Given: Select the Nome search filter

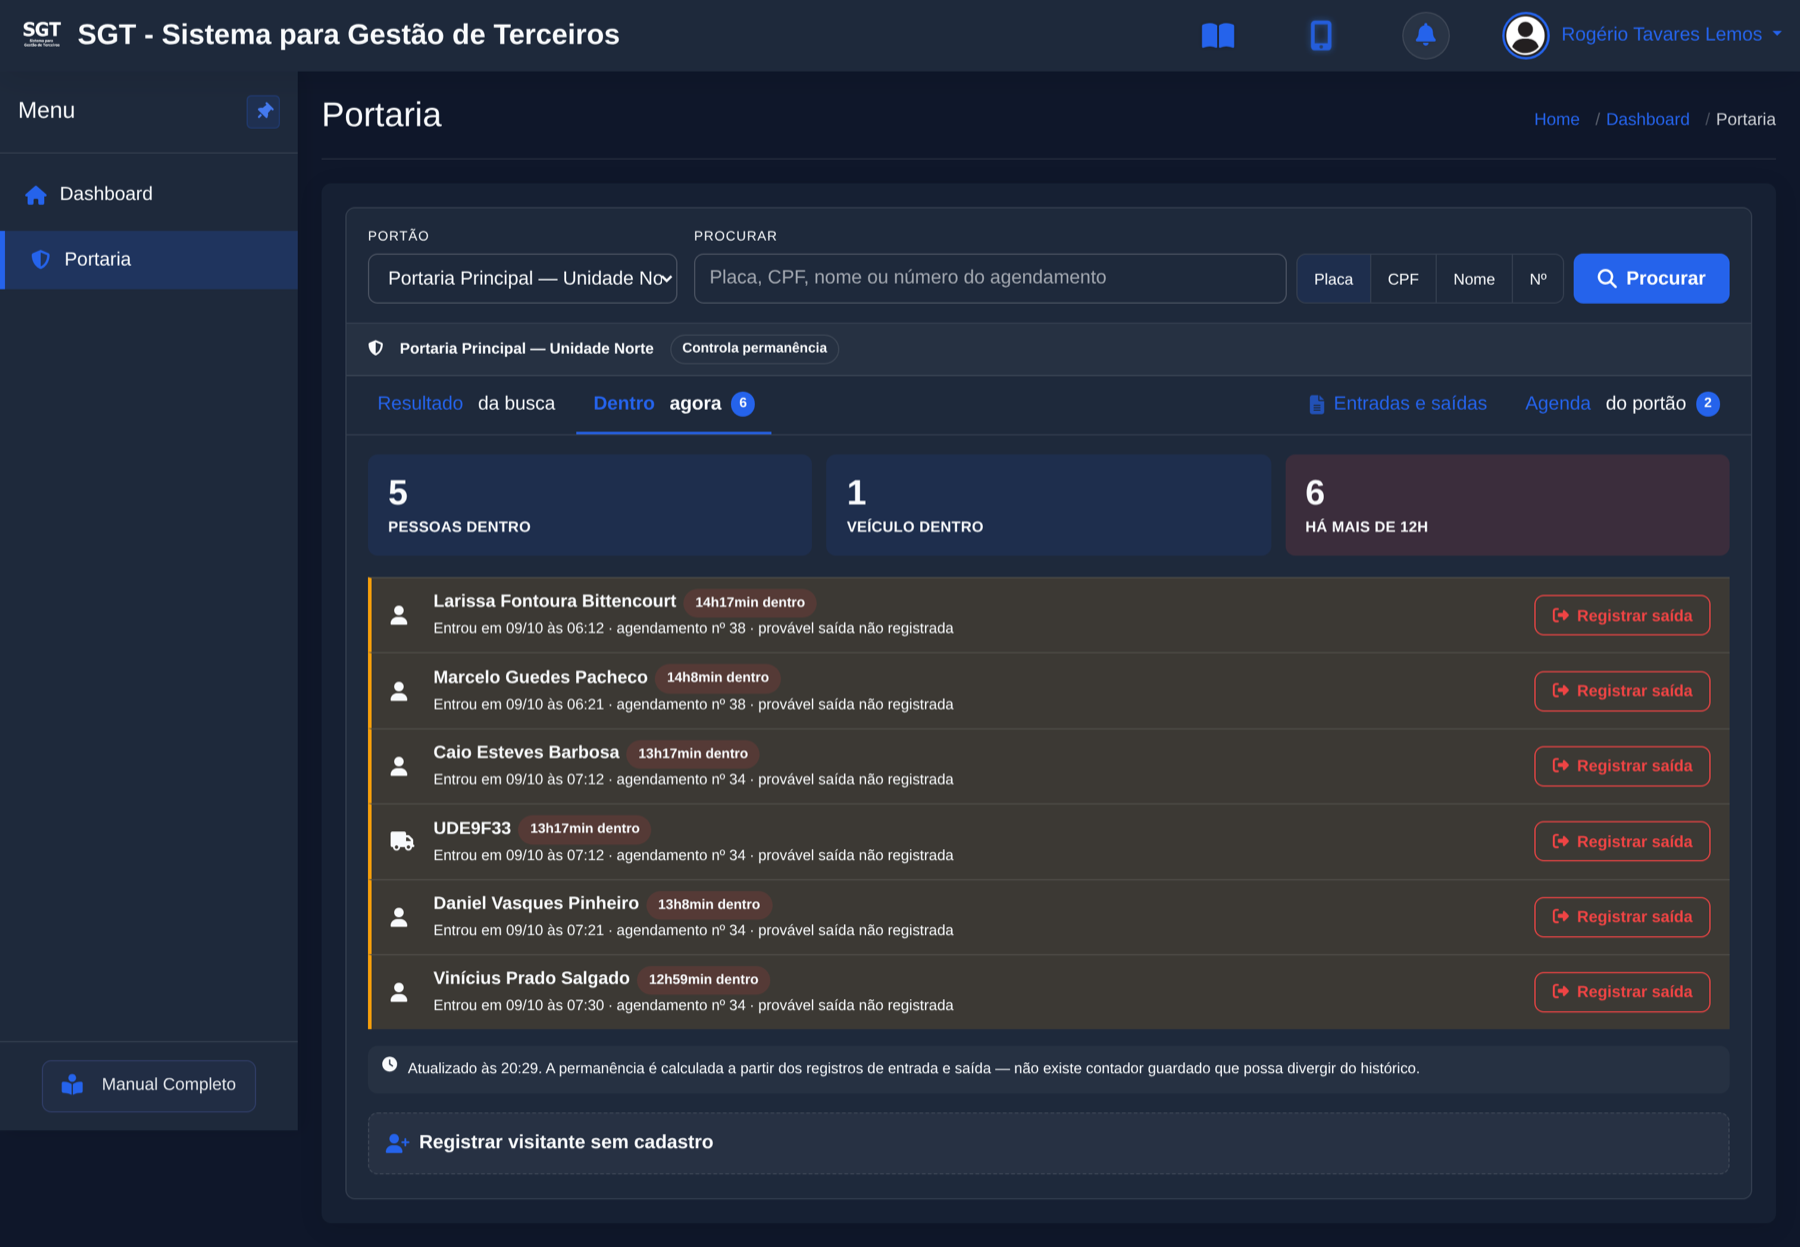Looking at the screenshot, I should click(1474, 279).
